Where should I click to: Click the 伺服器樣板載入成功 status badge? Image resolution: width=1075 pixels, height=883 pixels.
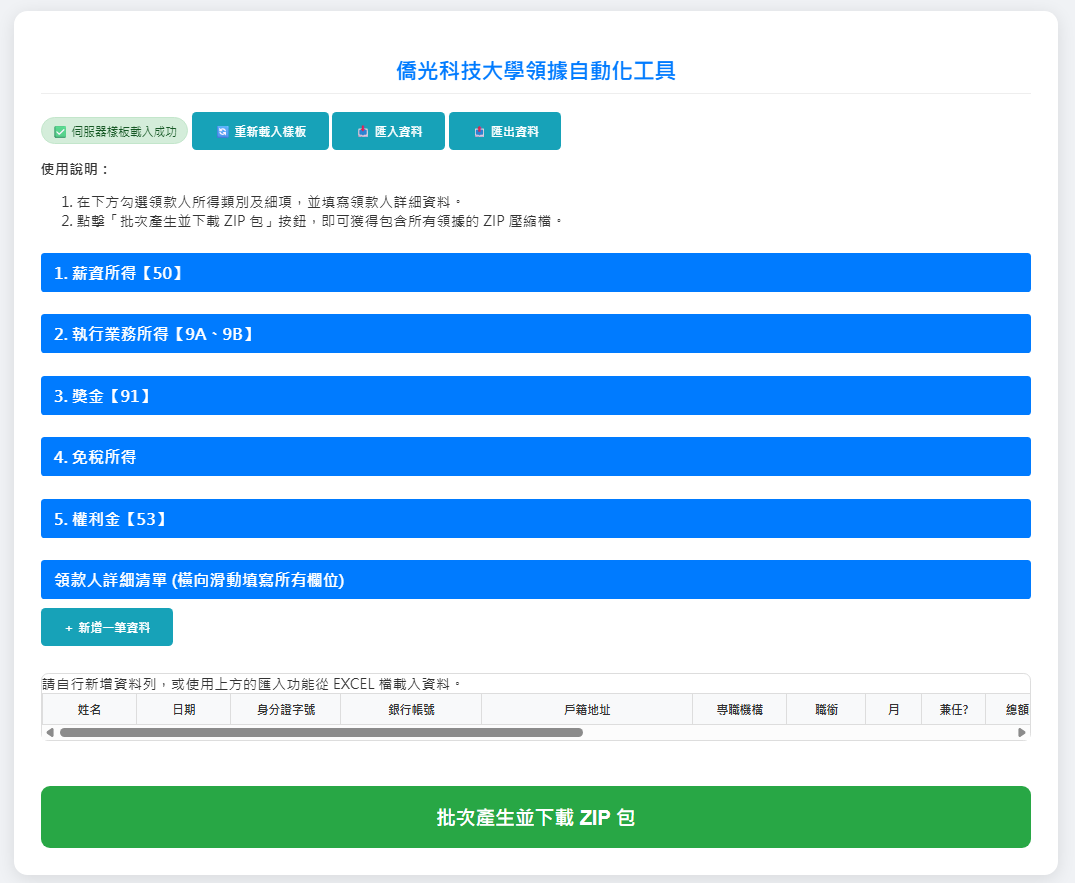[114, 132]
